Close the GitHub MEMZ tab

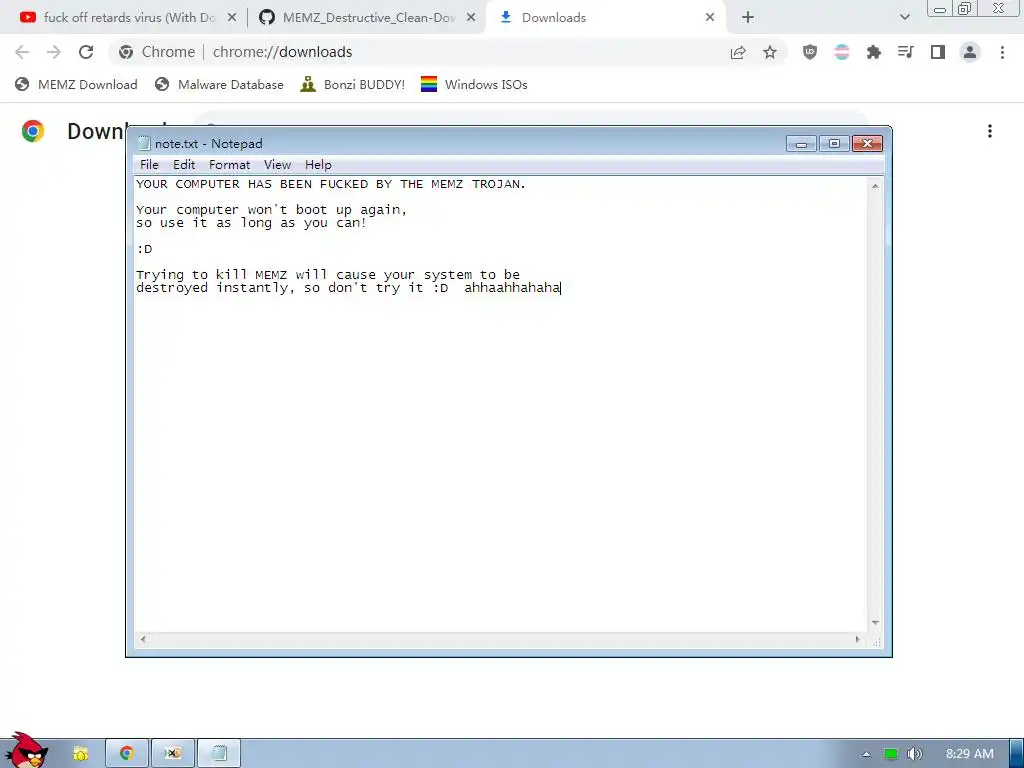tap(471, 18)
